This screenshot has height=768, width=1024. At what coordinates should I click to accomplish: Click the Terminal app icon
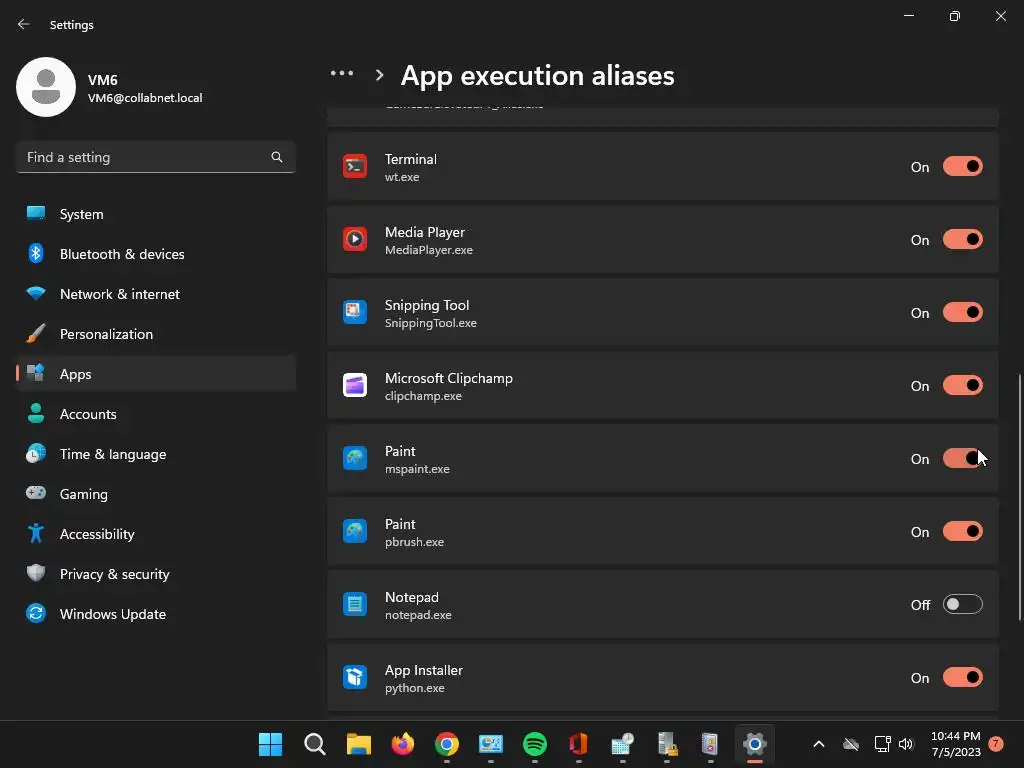(x=354, y=167)
